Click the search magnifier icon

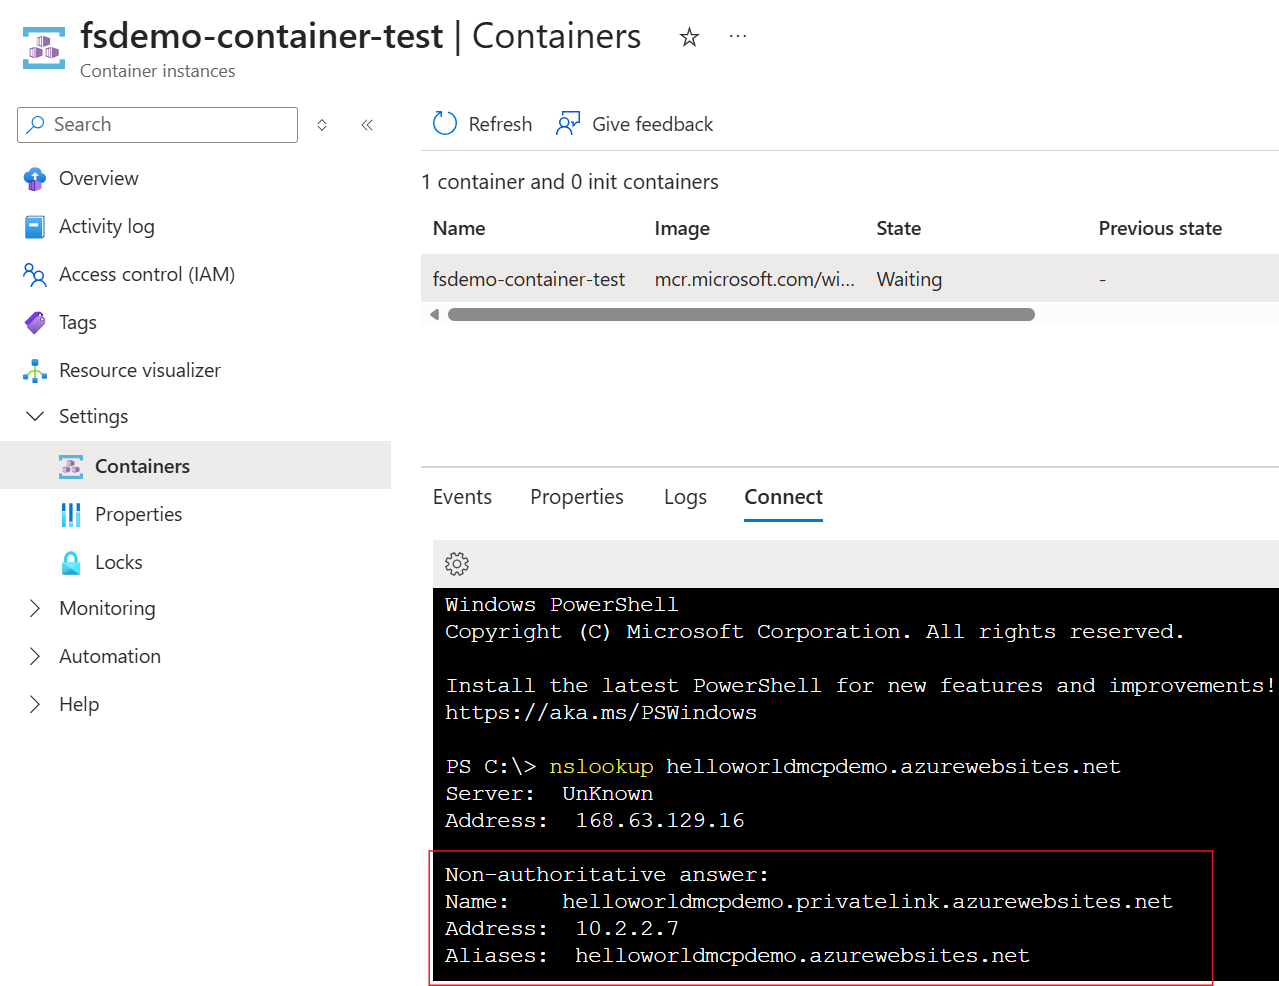(36, 124)
